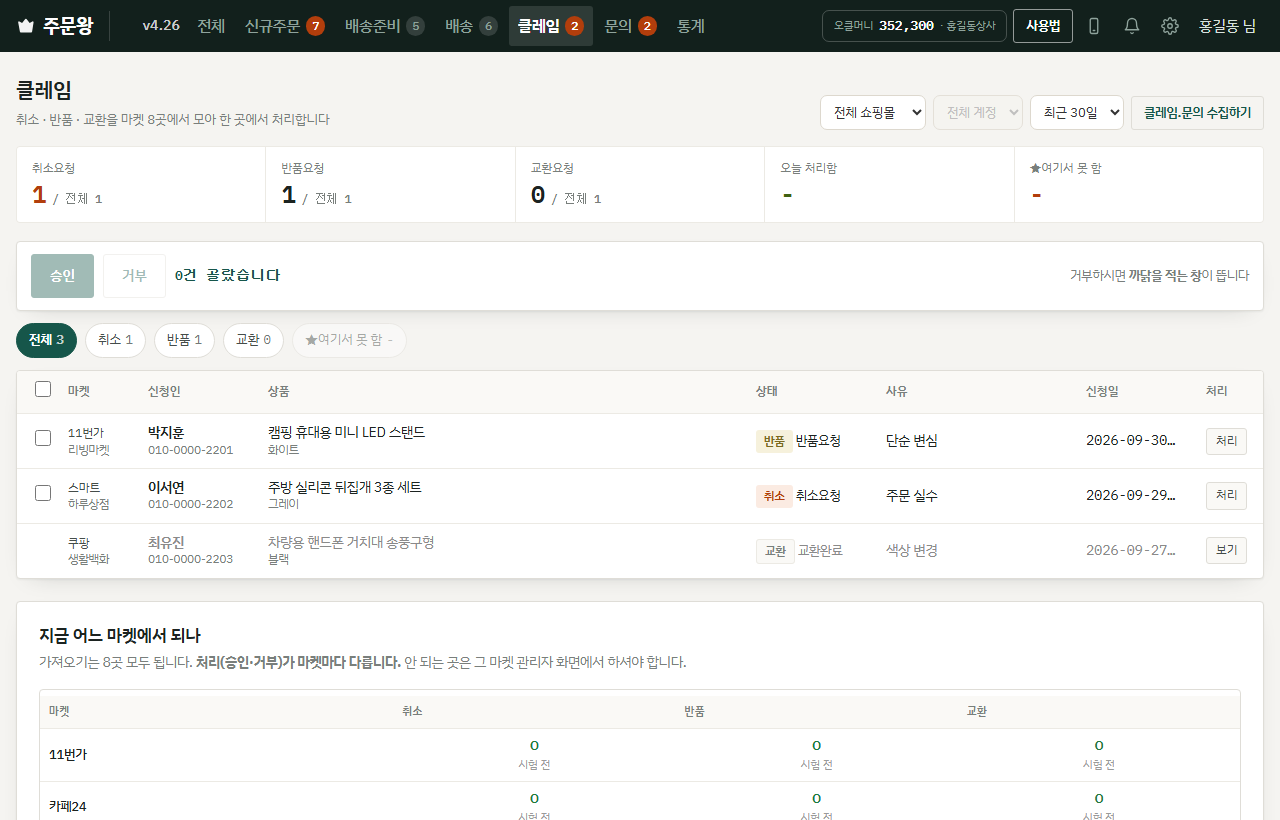Click the 11번가 row in market table
The height and width of the screenshot is (820, 1280).
click(x=640, y=755)
